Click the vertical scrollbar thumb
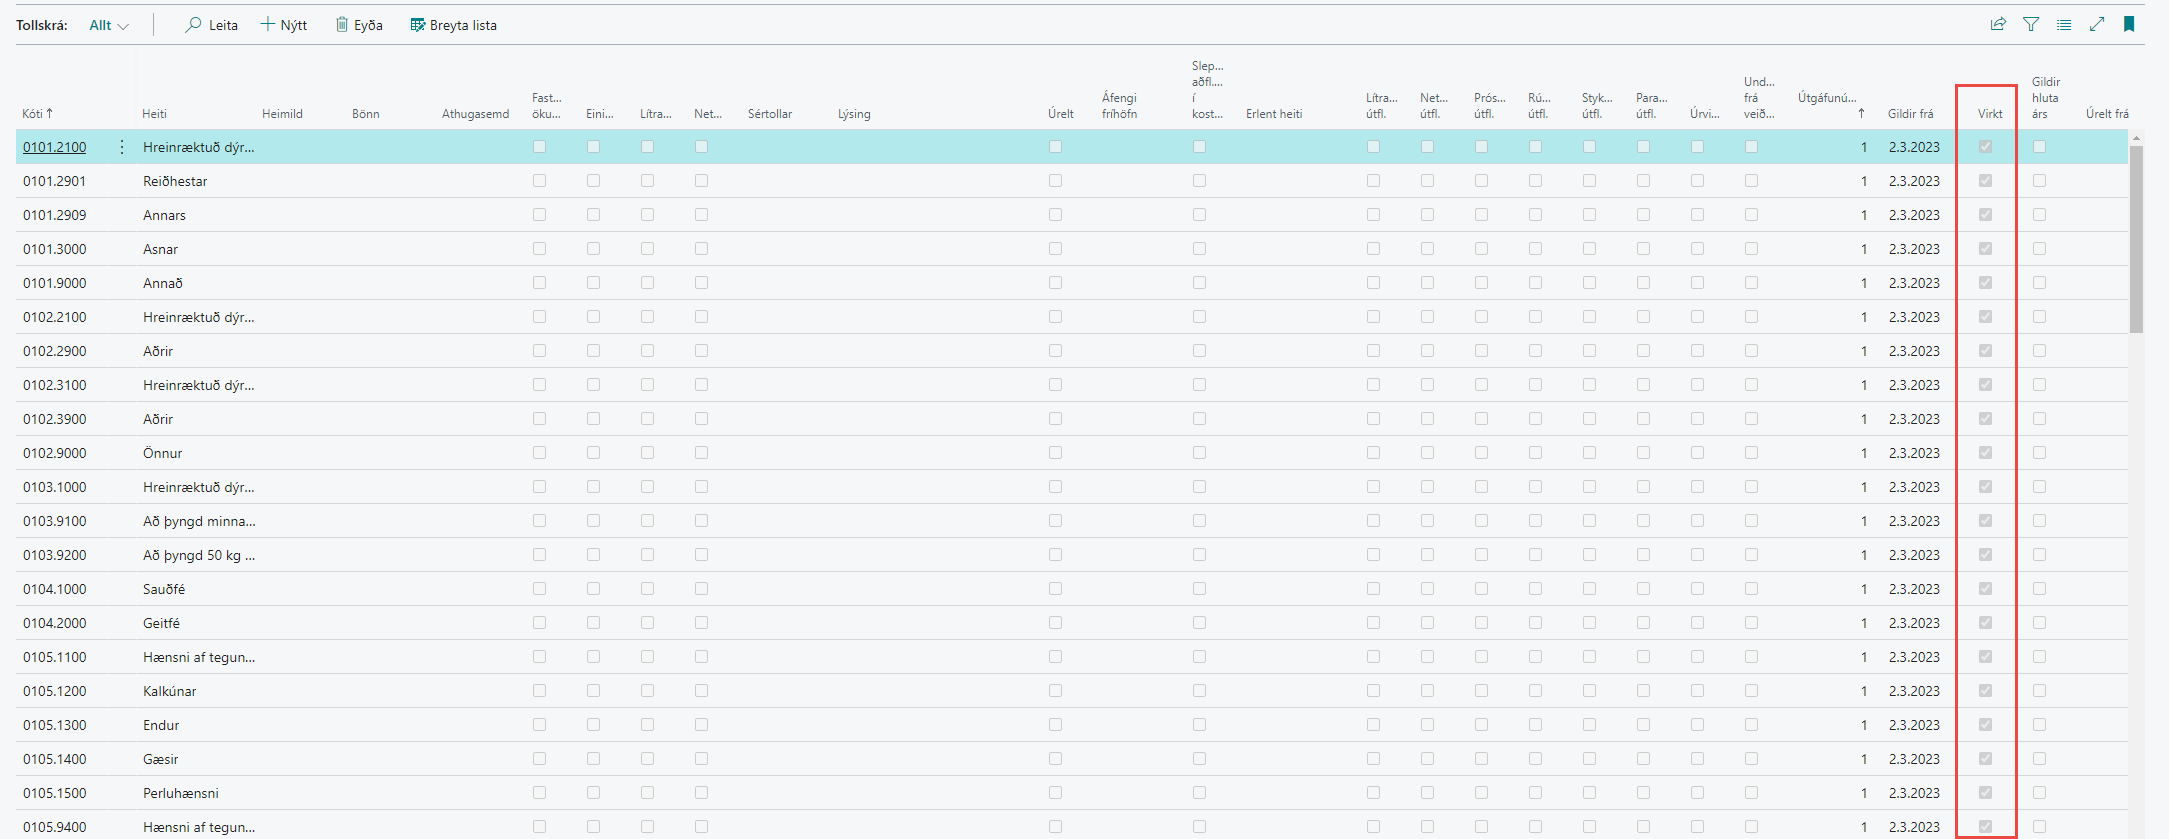This screenshot has width=2169, height=839. 2136,240
